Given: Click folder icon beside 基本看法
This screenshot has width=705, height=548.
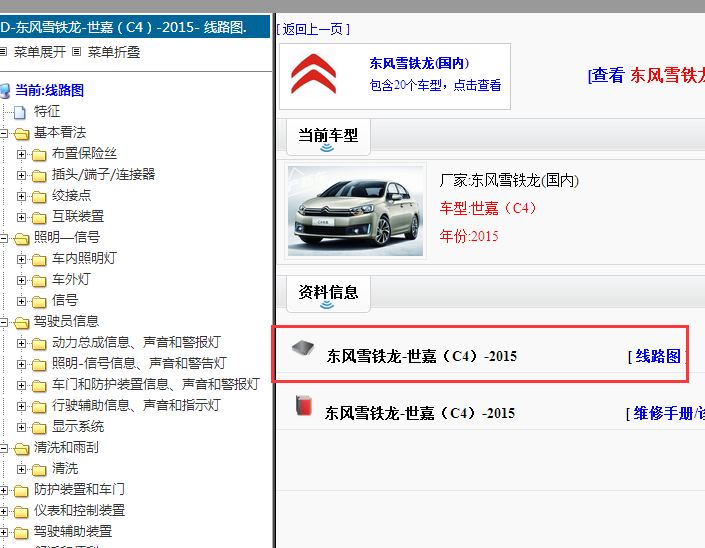Looking at the screenshot, I should (22, 134).
